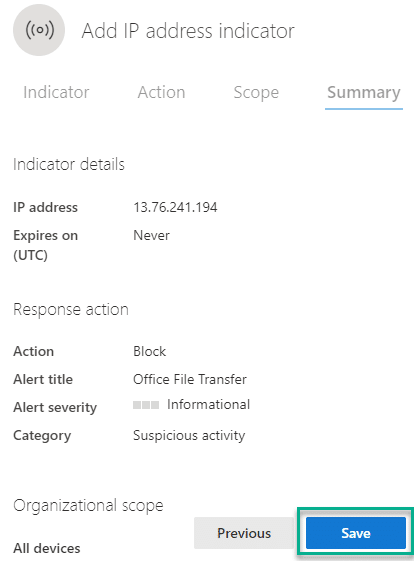Open the Action tab

pos(161,92)
